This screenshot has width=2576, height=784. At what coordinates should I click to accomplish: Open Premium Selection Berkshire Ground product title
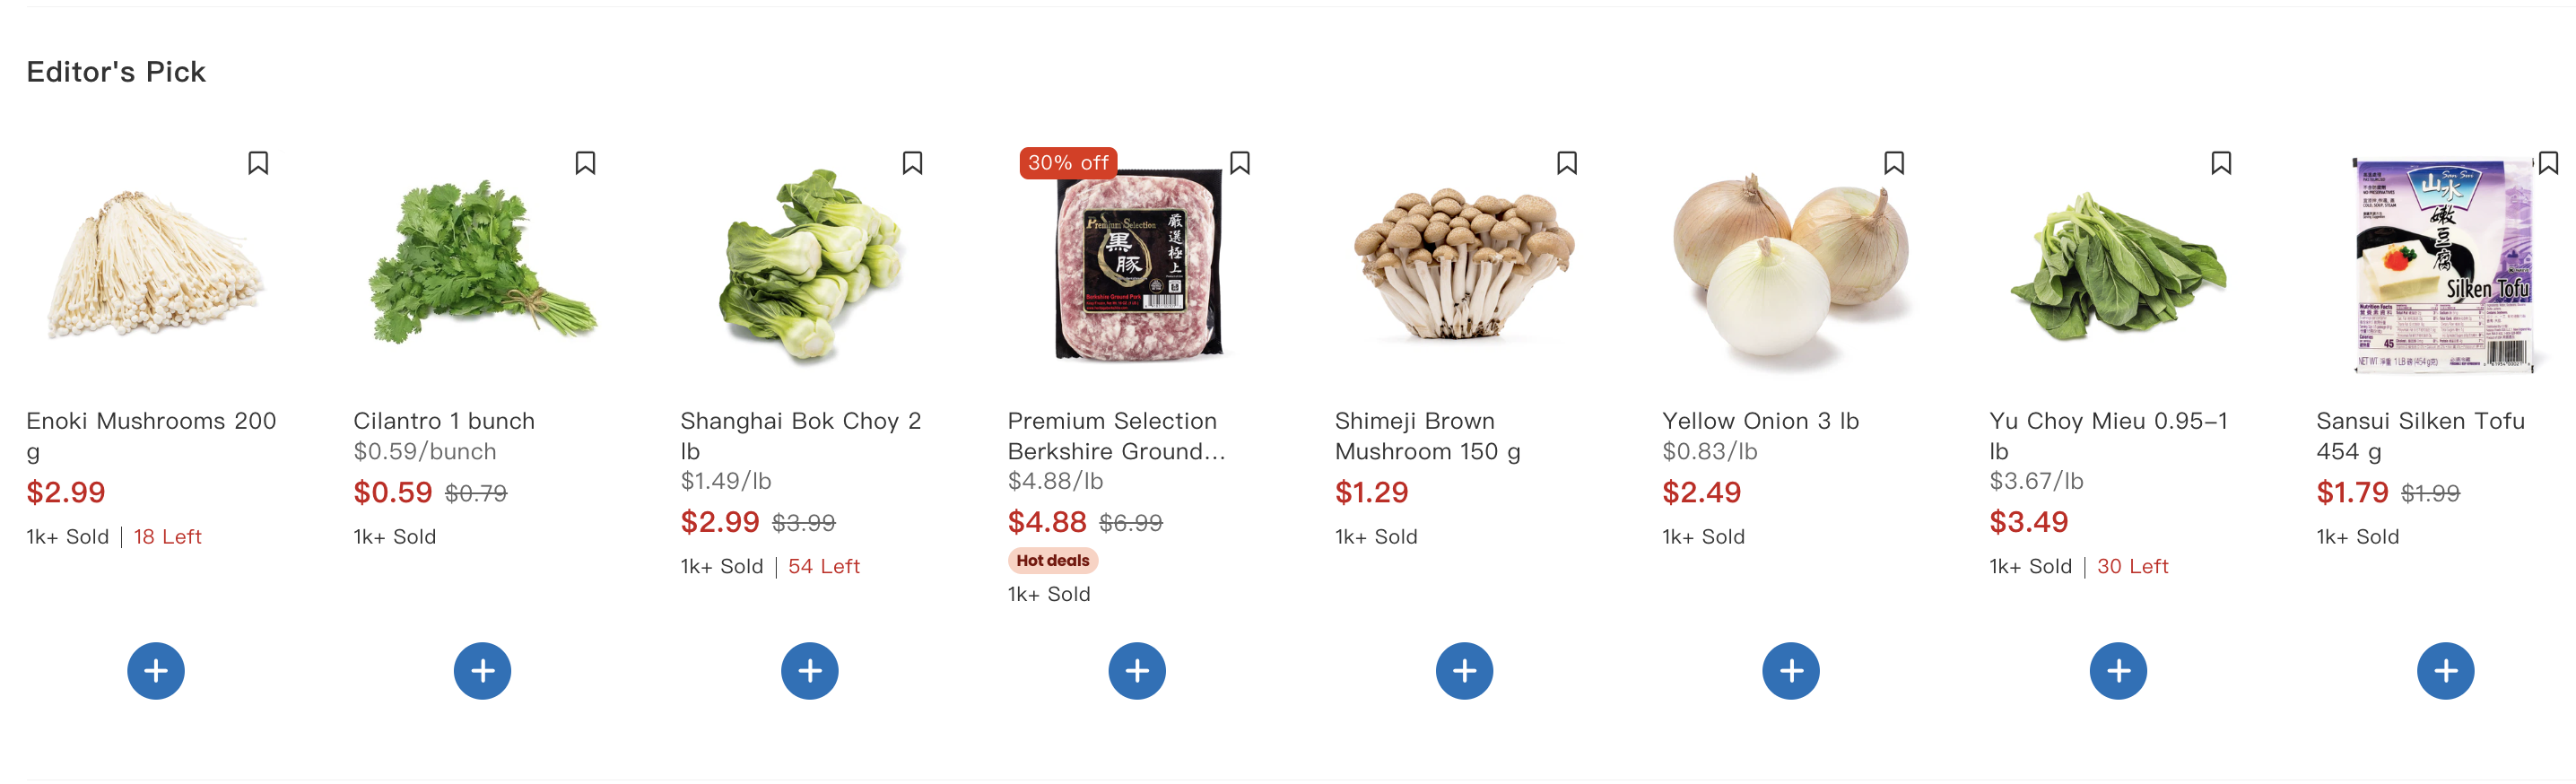tap(1116, 436)
